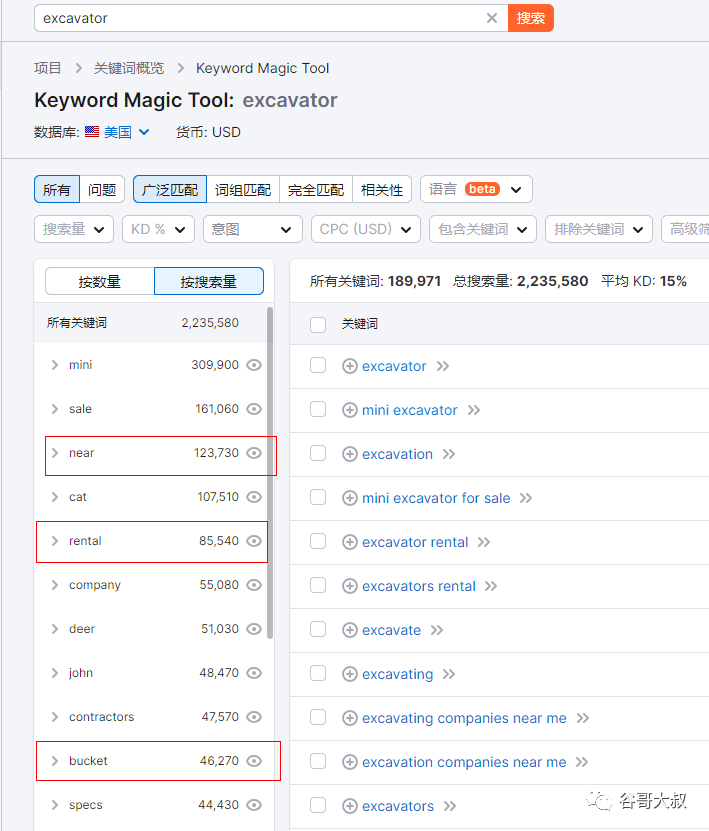Add excavator keyword with plus icon

(350, 366)
